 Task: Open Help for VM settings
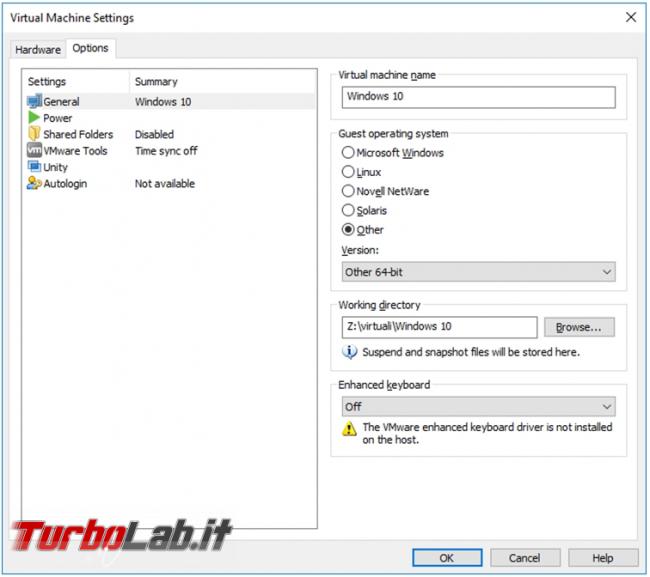click(x=603, y=558)
